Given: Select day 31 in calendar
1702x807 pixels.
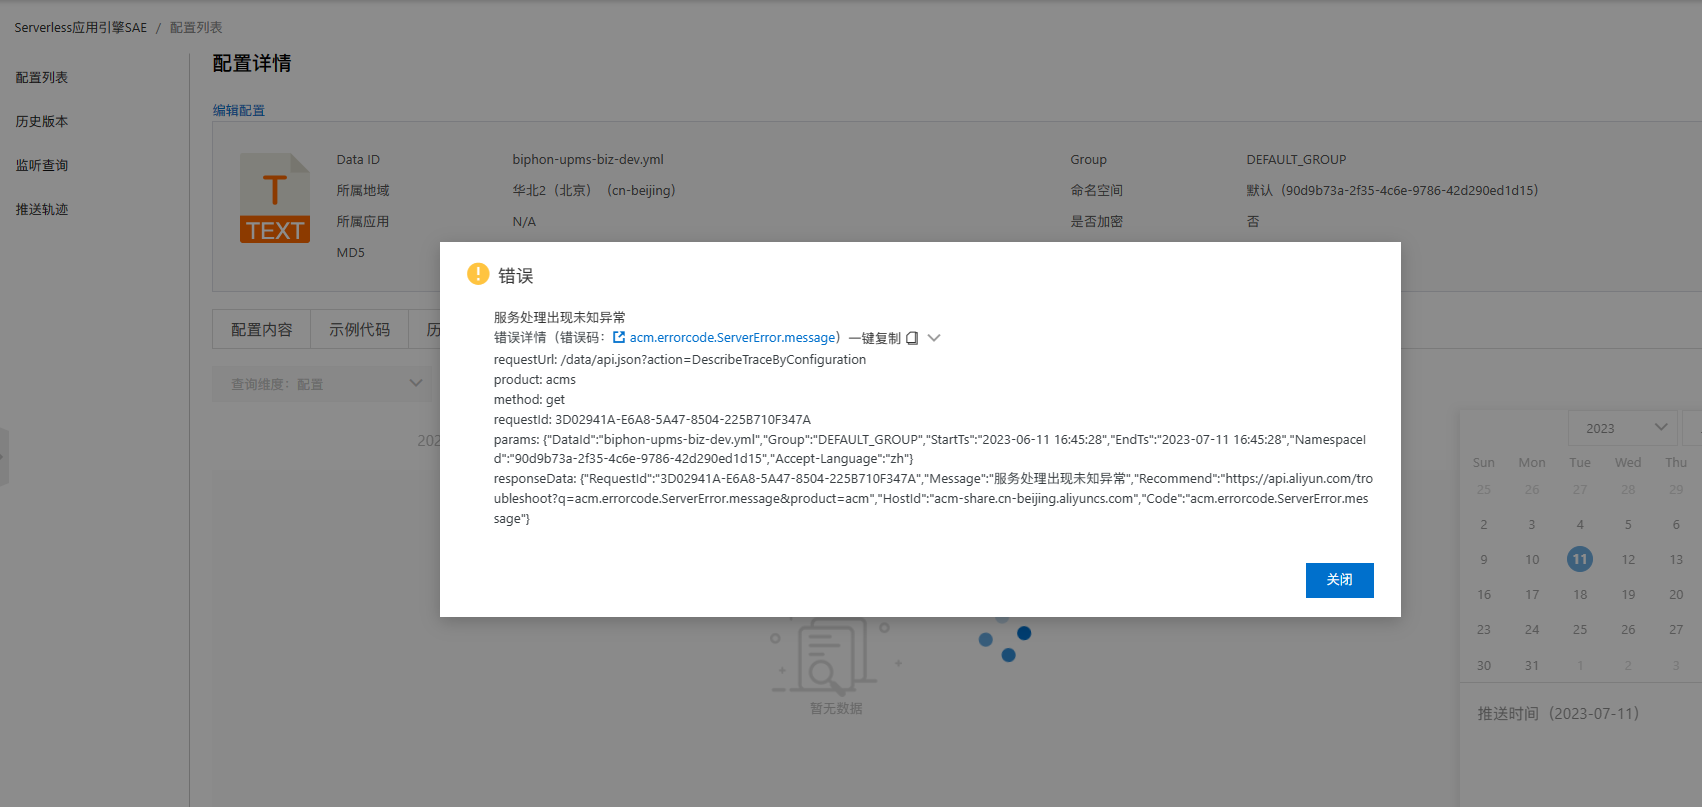Looking at the screenshot, I should pos(1532,665).
